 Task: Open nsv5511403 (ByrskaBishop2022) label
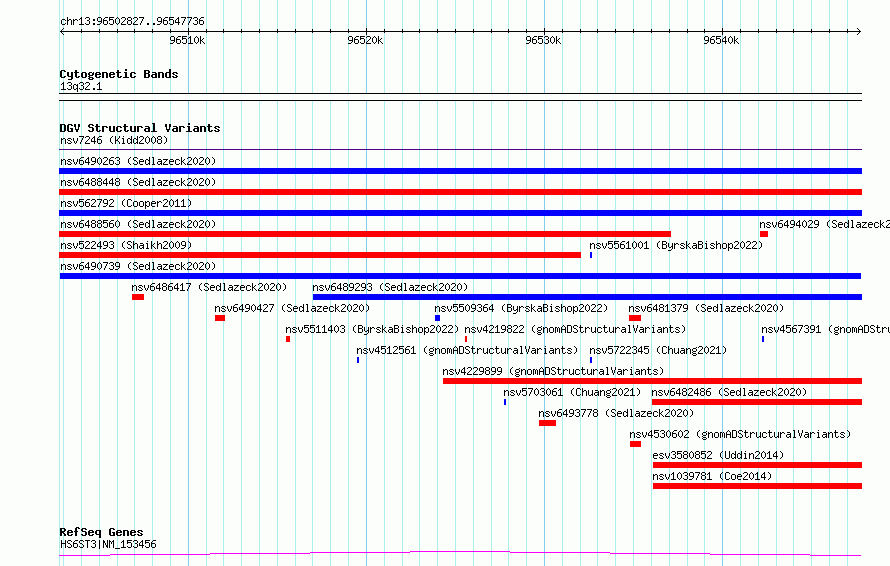coord(372,329)
